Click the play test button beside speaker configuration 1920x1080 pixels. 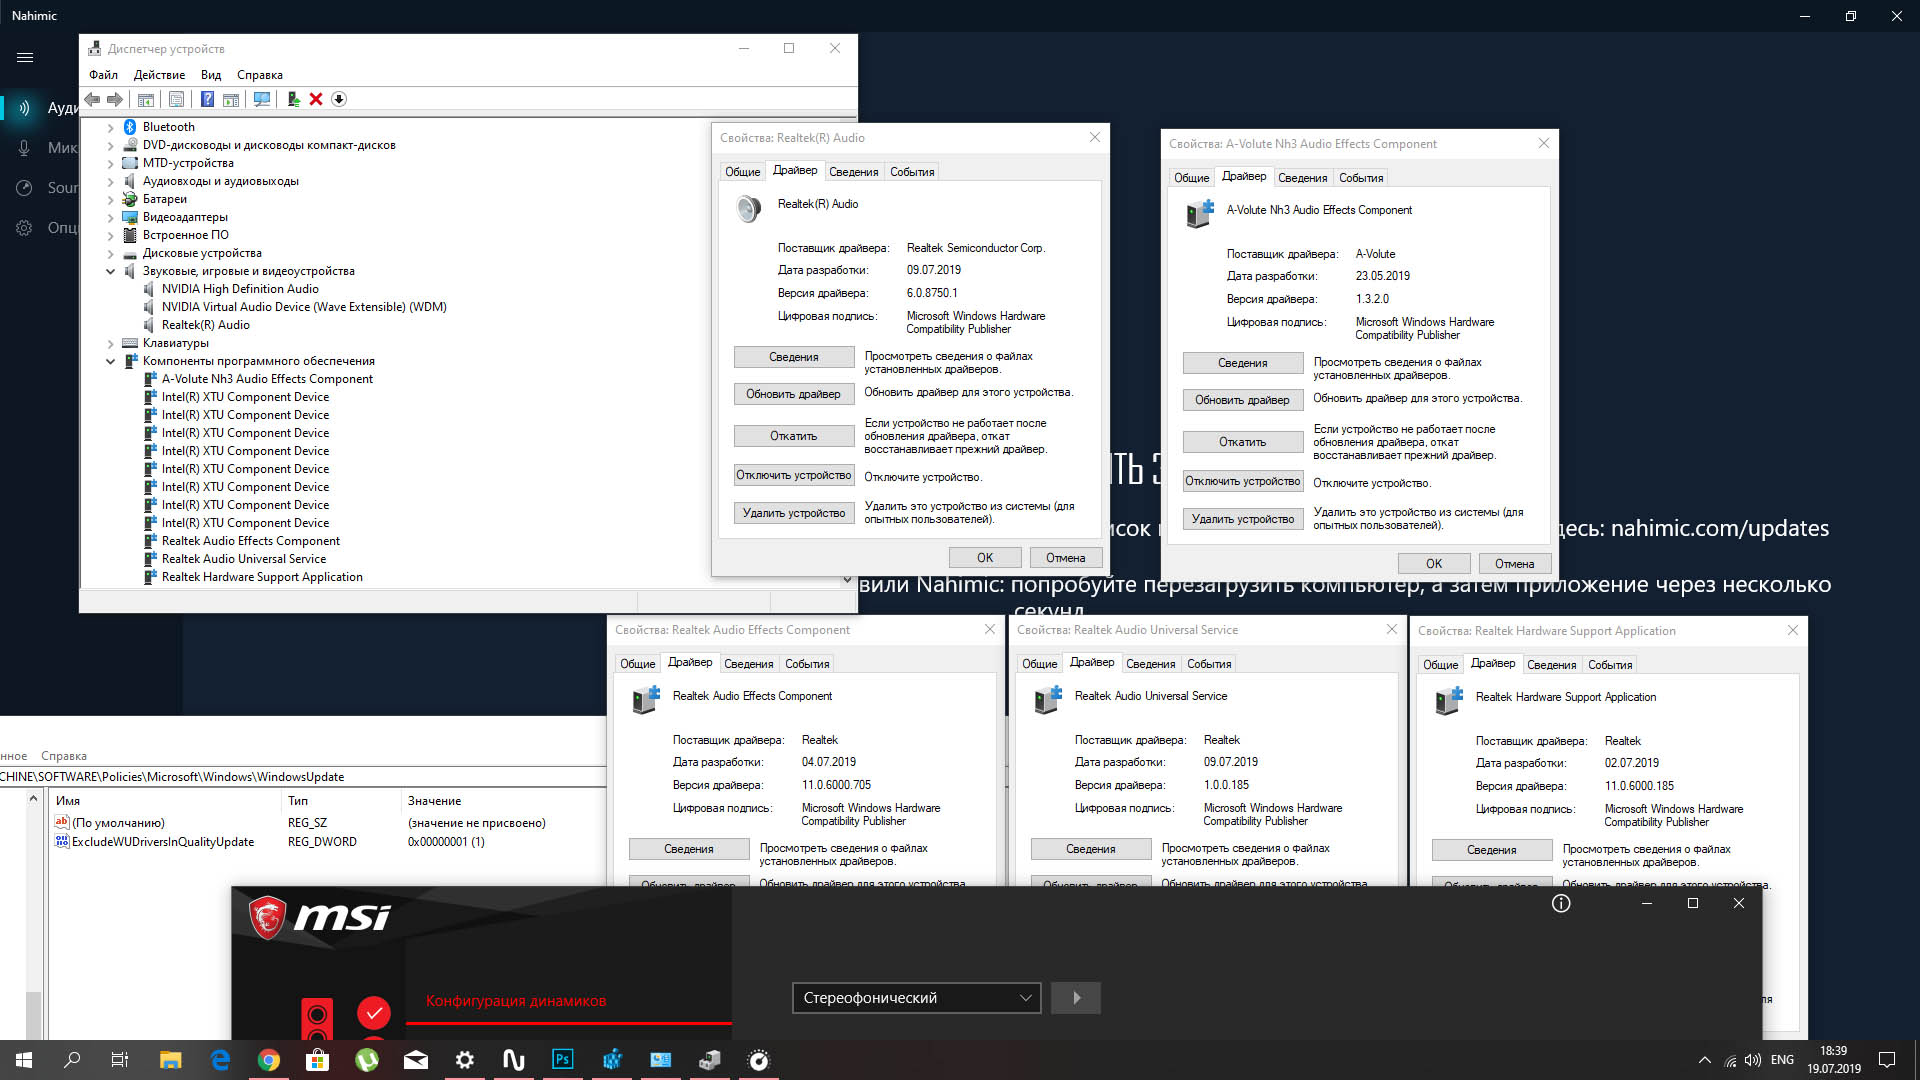pyautogui.click(x=1076, y=998)
